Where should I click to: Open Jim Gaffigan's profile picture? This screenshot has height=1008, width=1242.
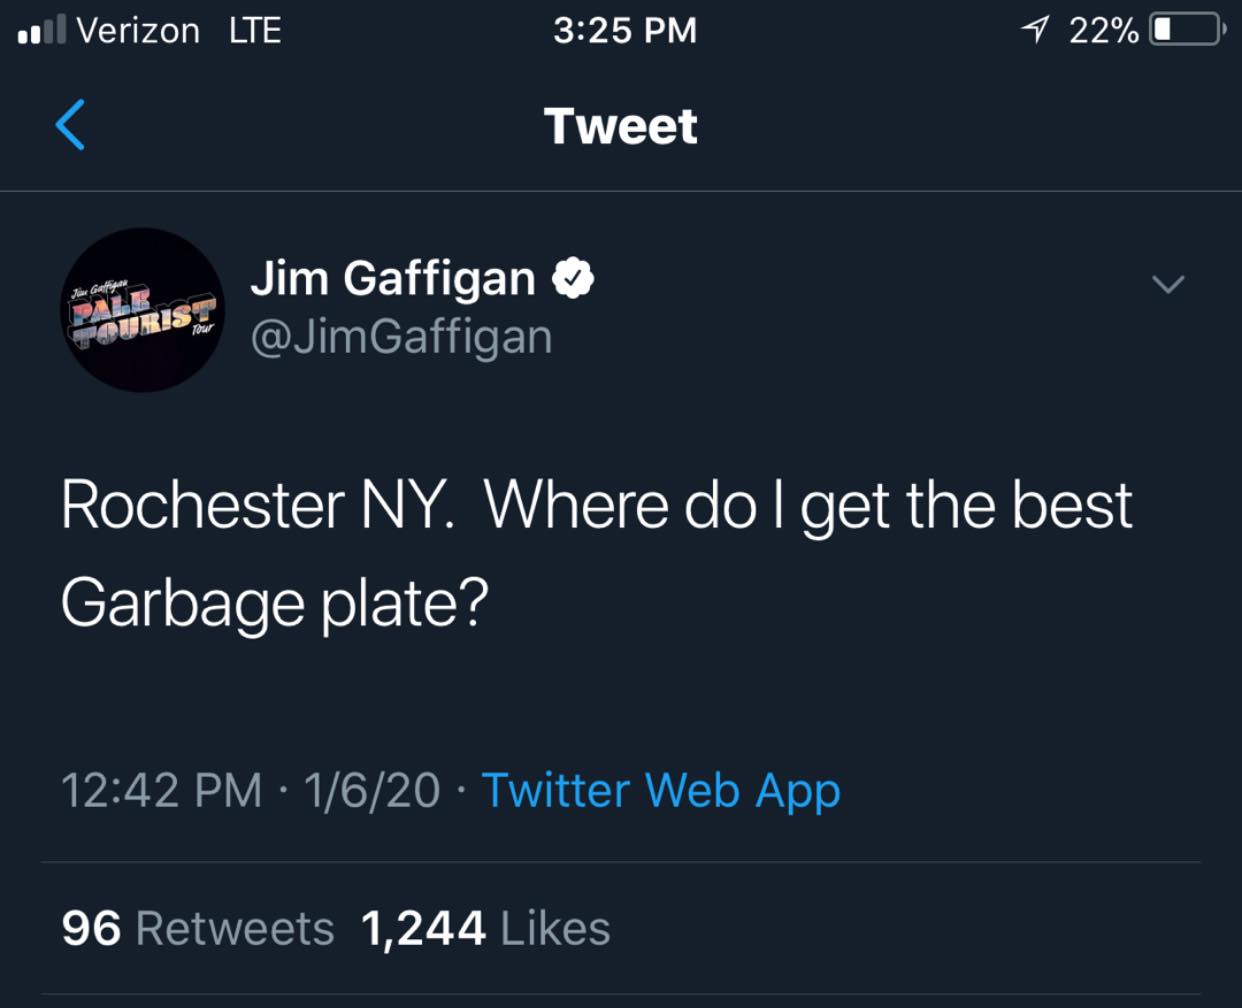[143, 310]
